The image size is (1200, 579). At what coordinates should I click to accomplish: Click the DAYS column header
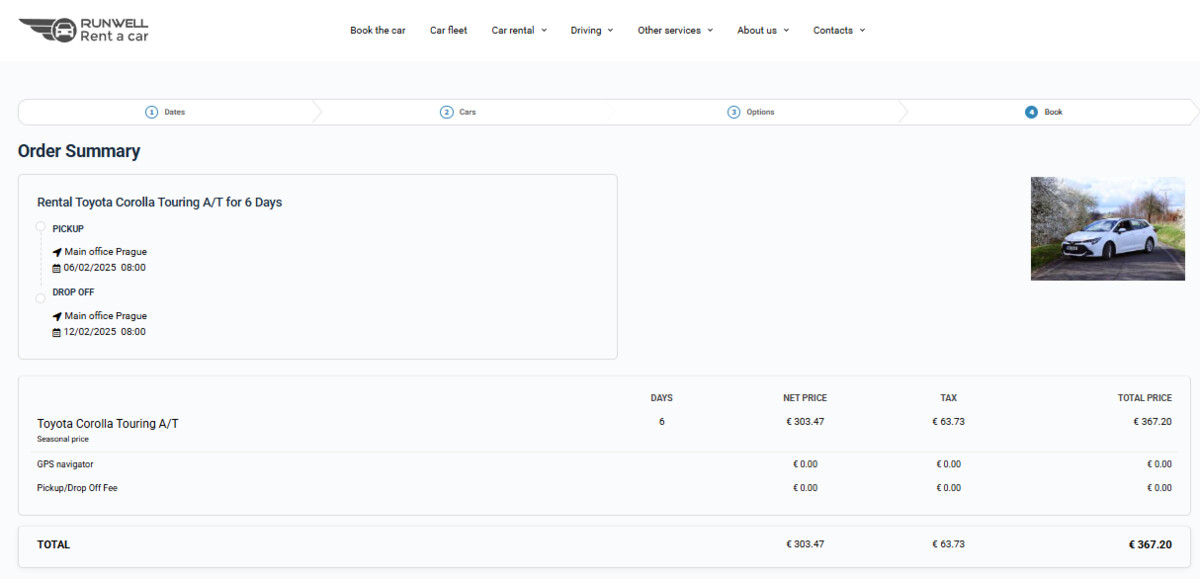(662, 398)
